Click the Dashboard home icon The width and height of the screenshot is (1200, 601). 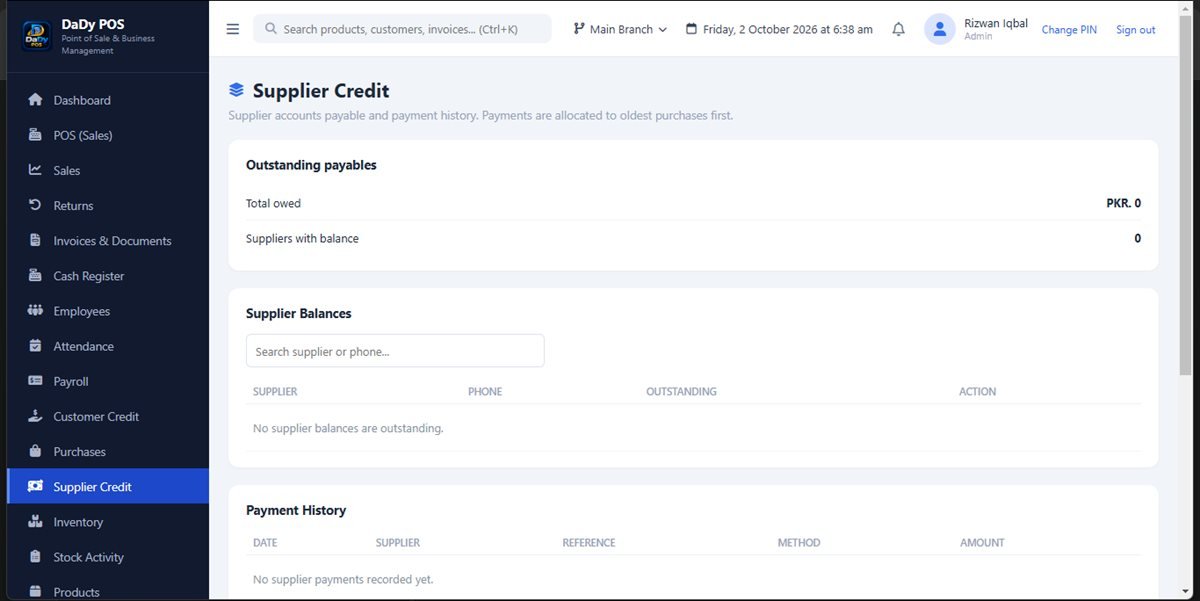(x=36, y=100)
